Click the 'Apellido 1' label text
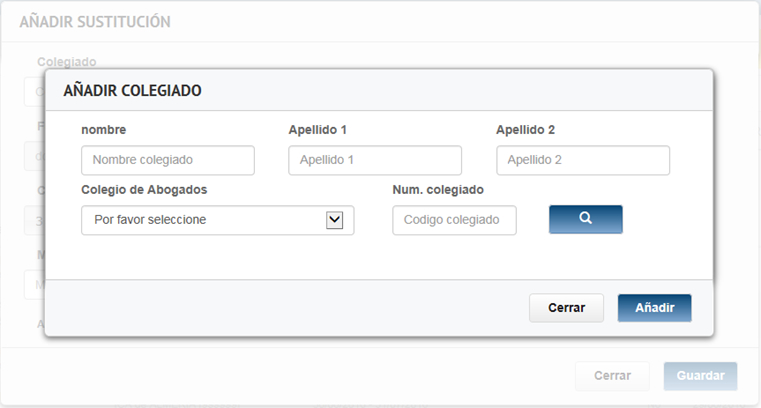 click(318, 130)
